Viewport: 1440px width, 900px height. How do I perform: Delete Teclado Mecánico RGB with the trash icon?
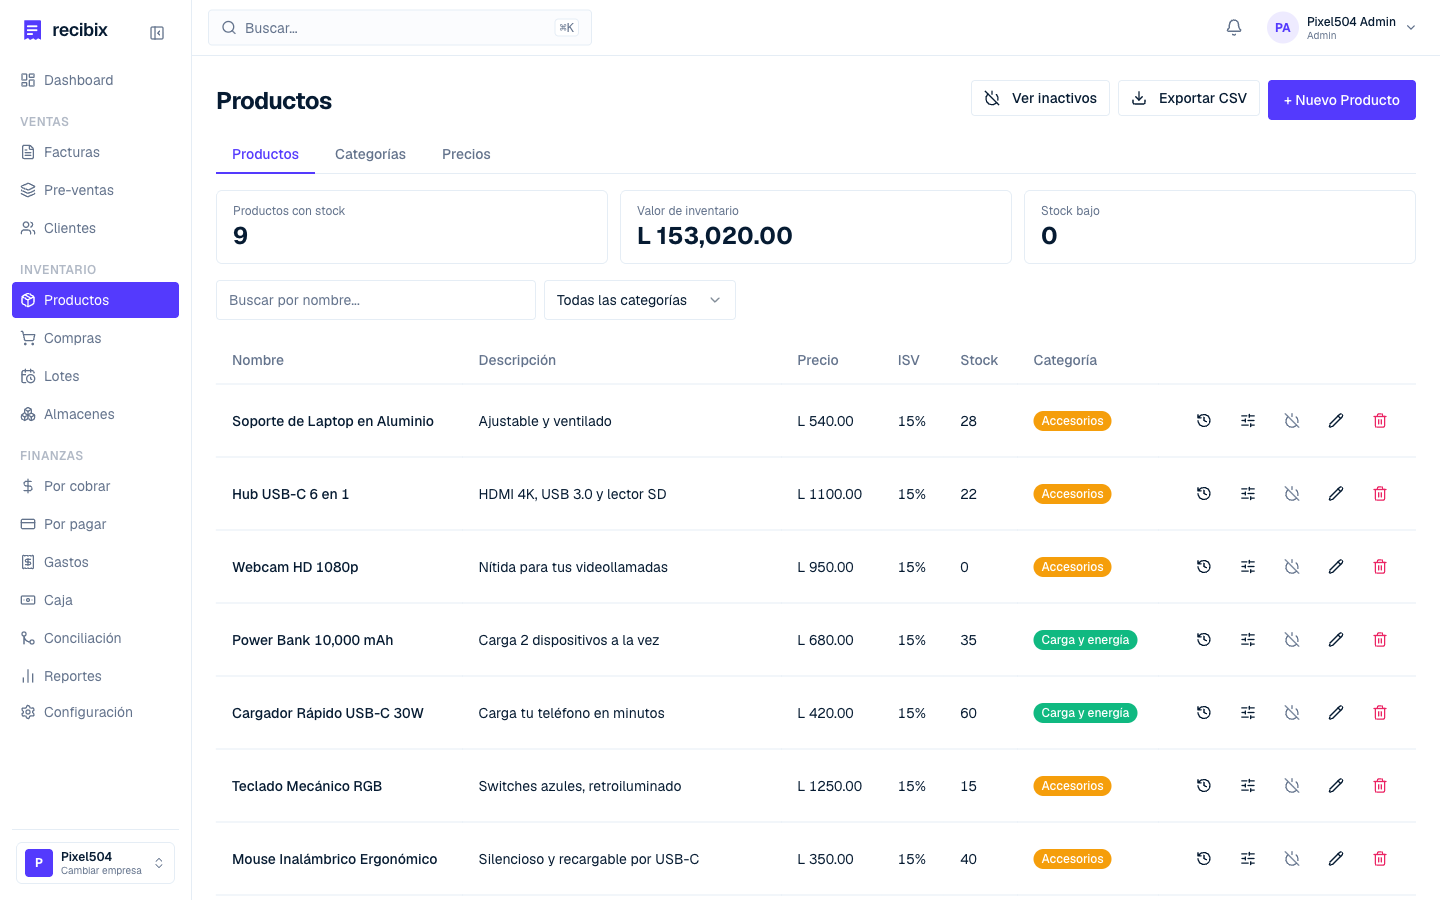pyautogui.click(x=1380, y=786)
